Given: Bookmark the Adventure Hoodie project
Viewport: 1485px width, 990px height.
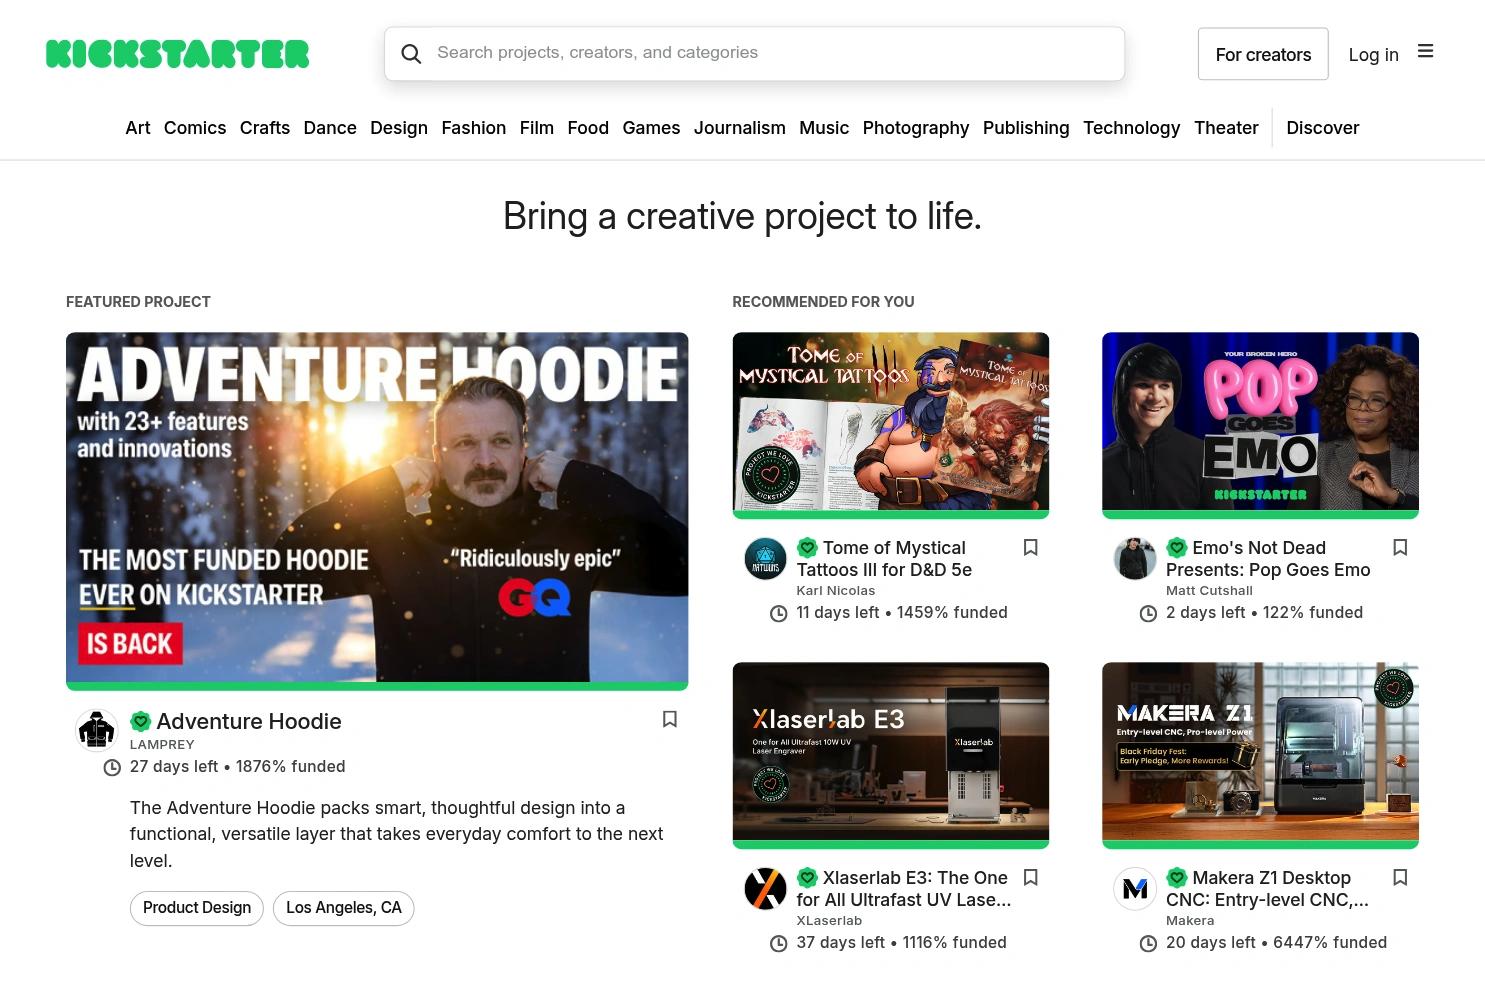Looking at the screenshot, I should [x=670, y=719].
